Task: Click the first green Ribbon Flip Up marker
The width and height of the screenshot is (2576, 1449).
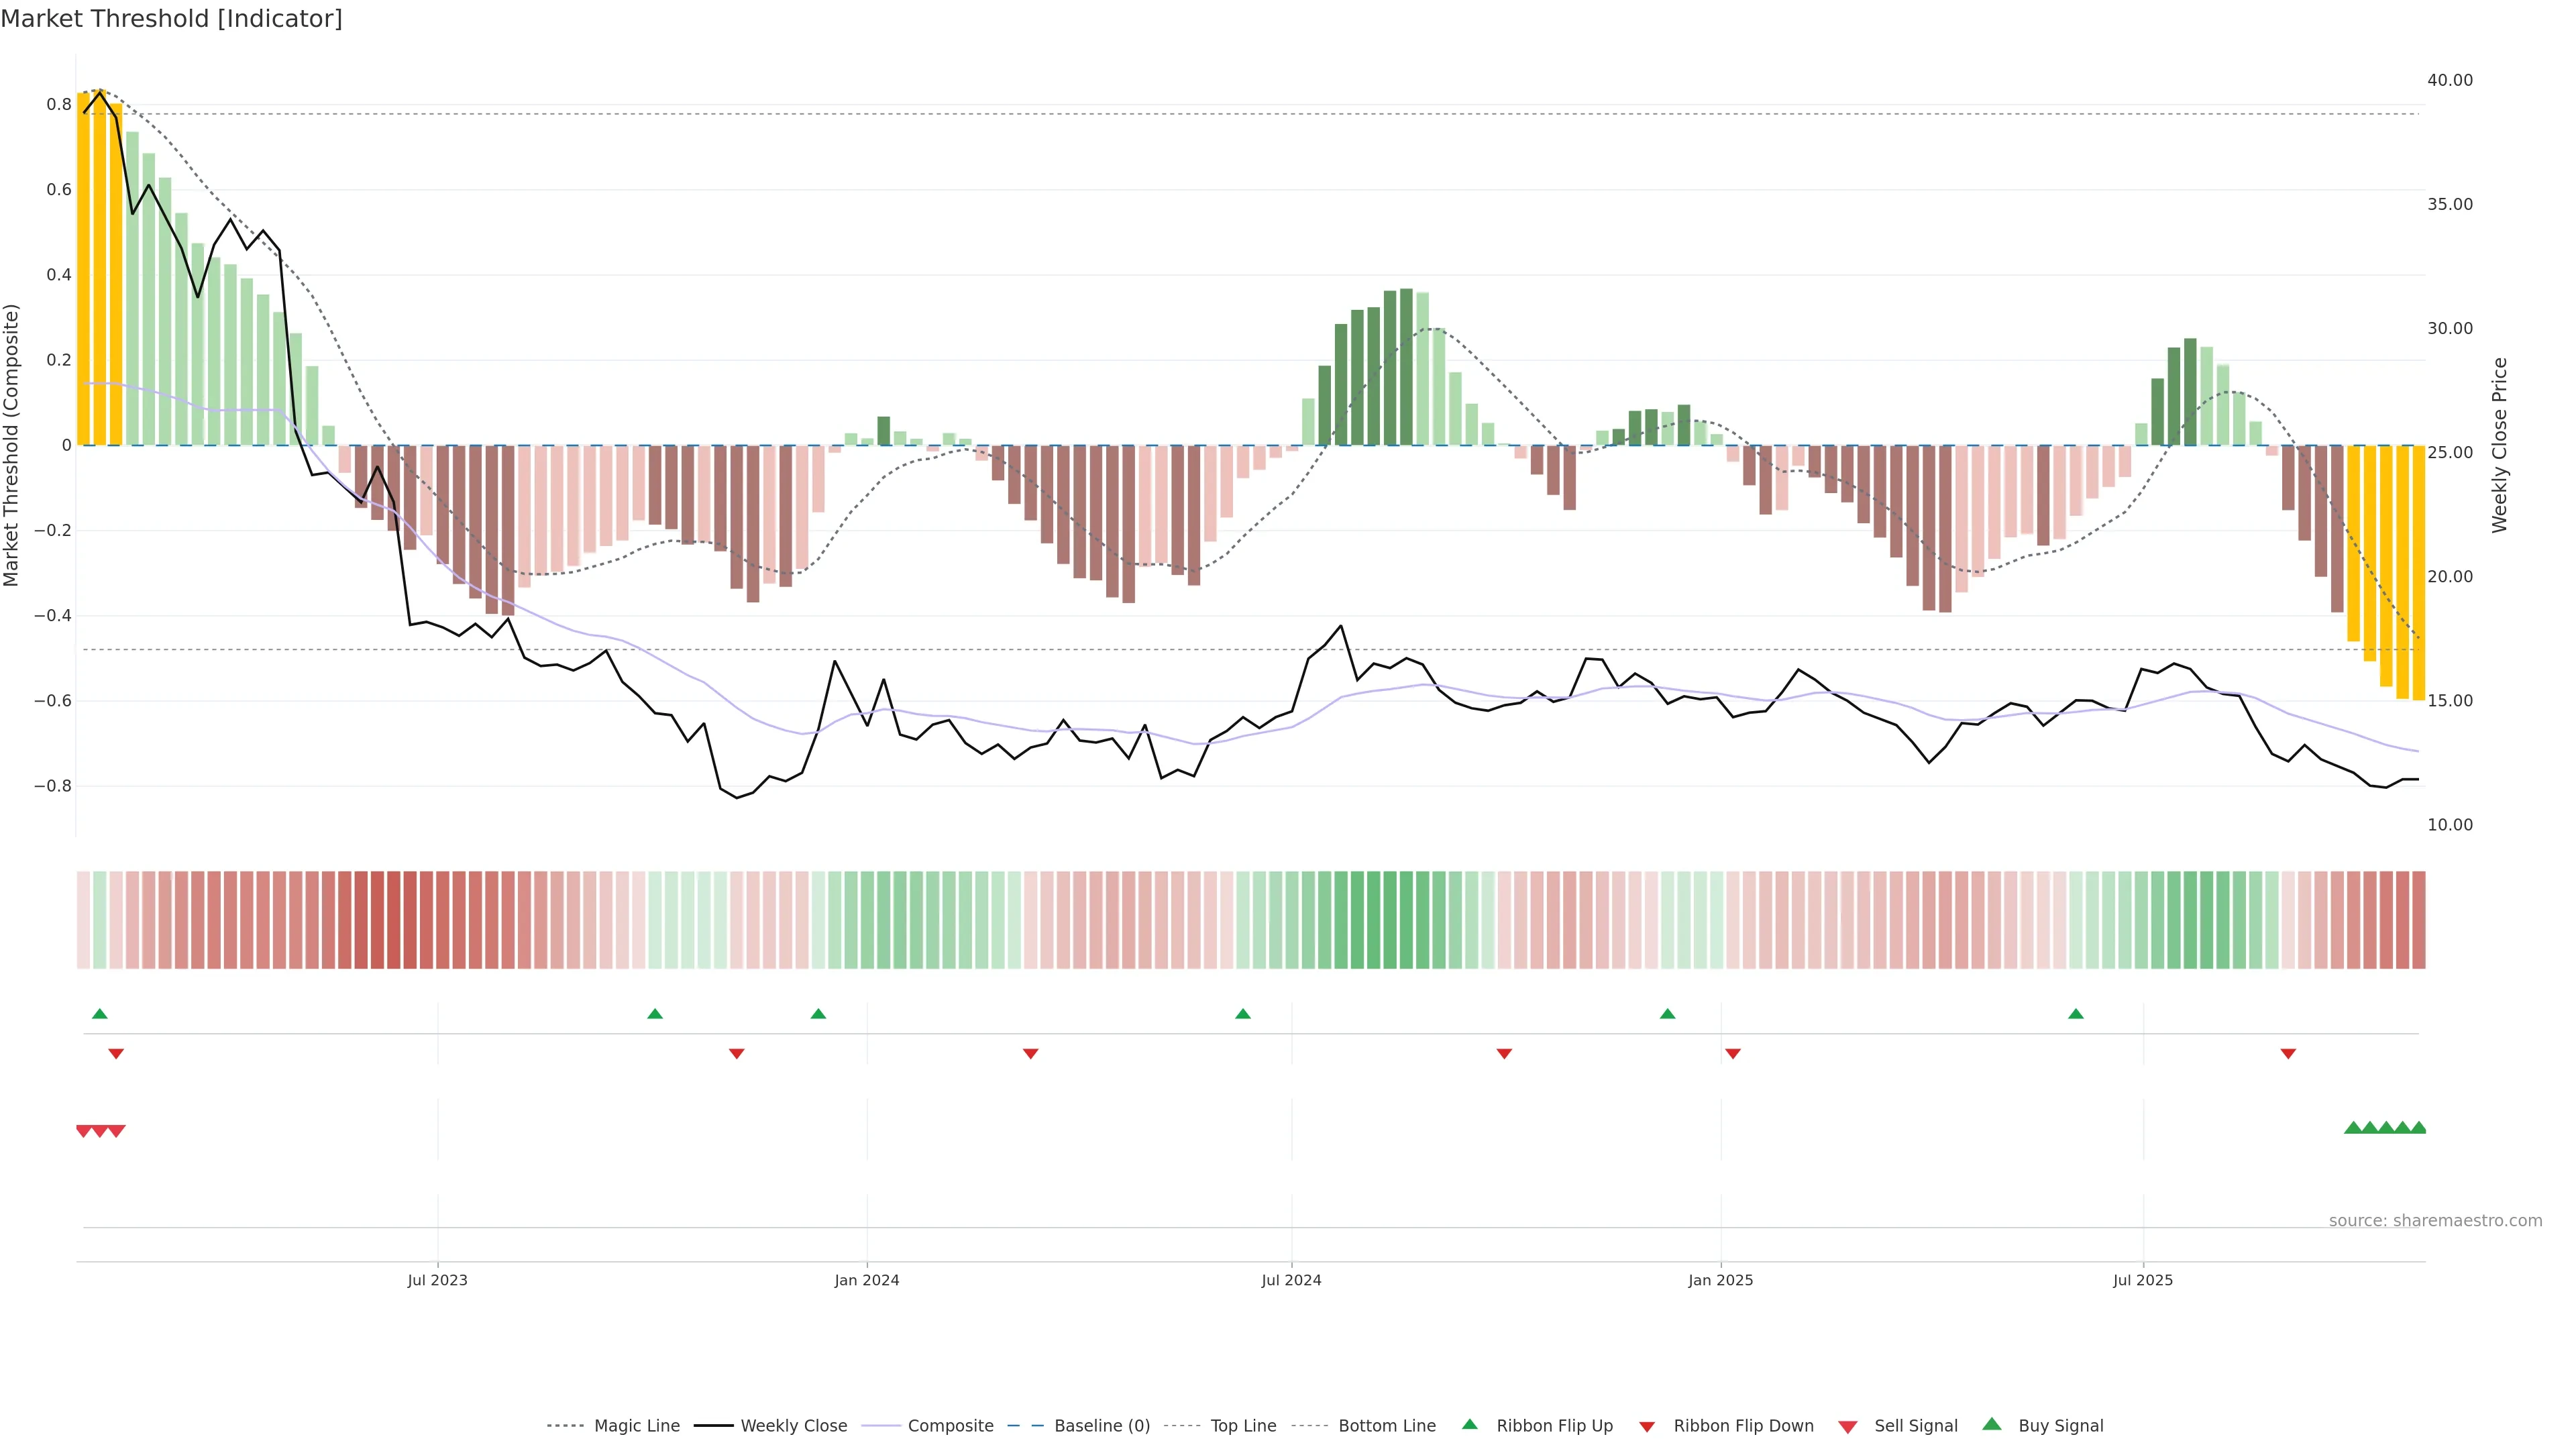Action: tap(99, 1014)
